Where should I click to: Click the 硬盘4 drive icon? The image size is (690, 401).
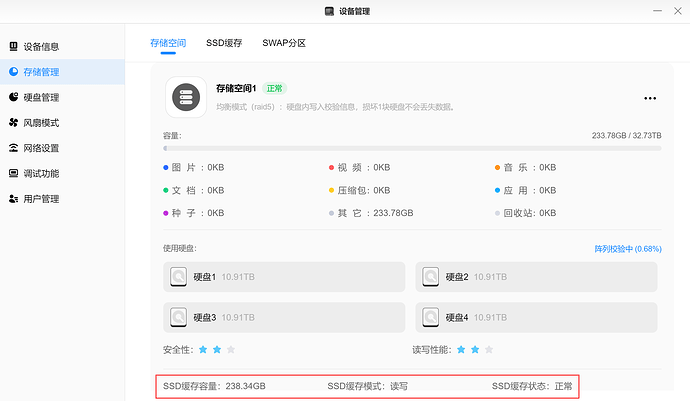click(430, 317)
